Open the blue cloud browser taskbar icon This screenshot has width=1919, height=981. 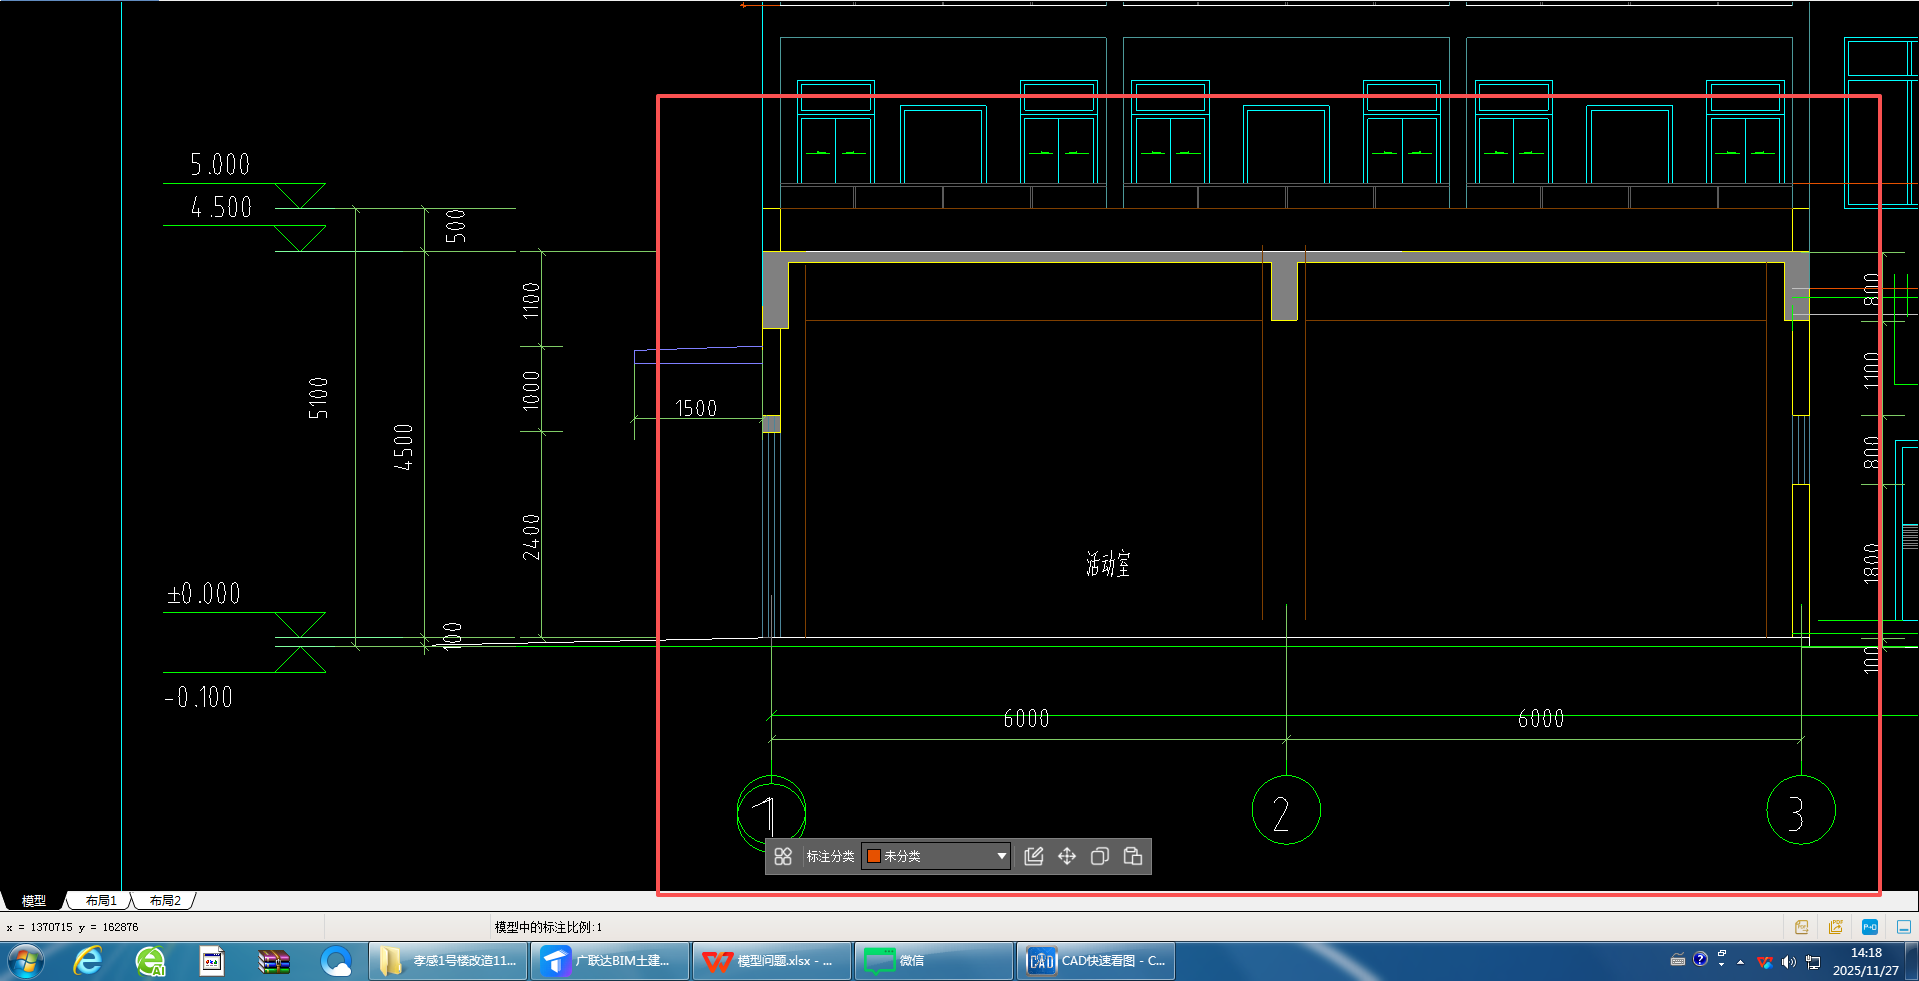tap(336, 962)
